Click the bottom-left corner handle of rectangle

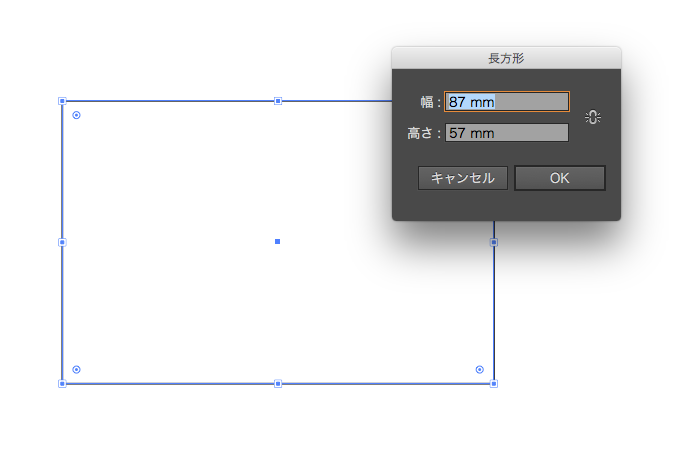[x=62, y=384]
